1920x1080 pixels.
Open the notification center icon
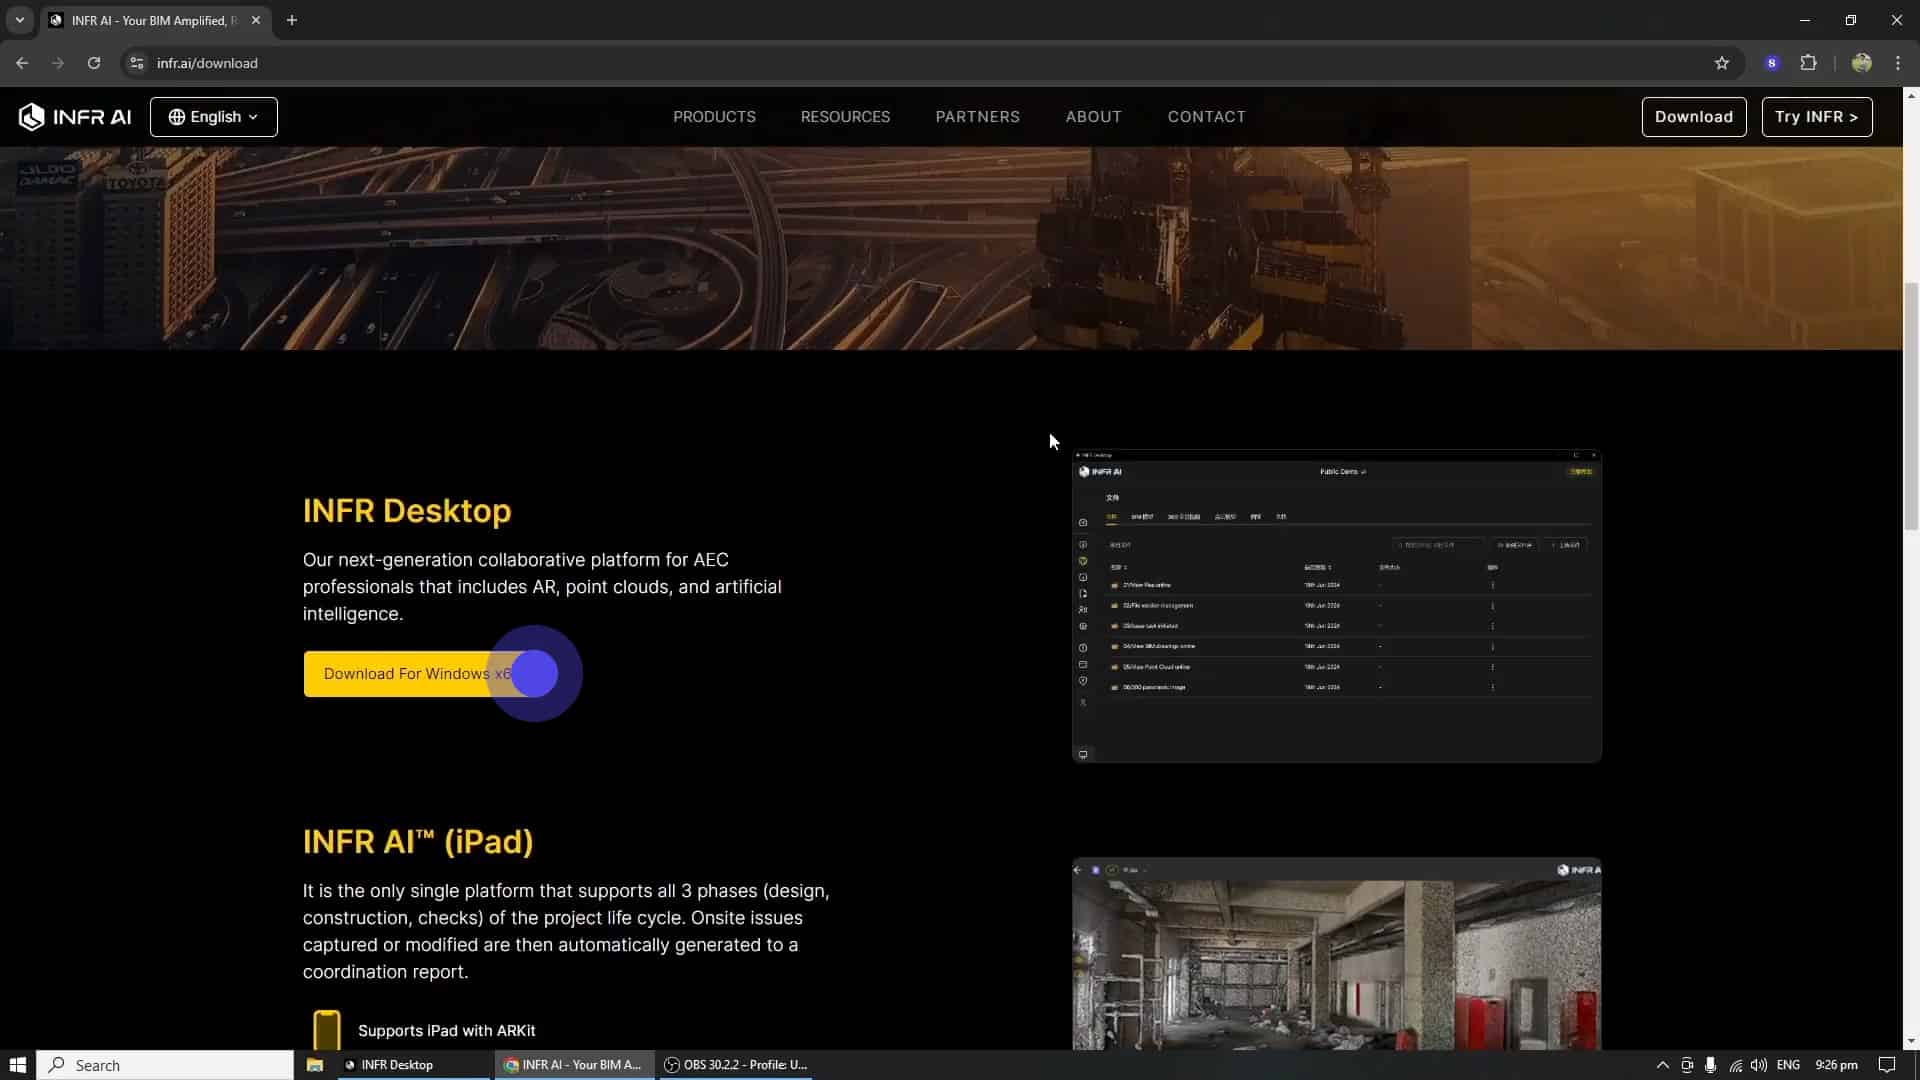coord(1886,1065)
